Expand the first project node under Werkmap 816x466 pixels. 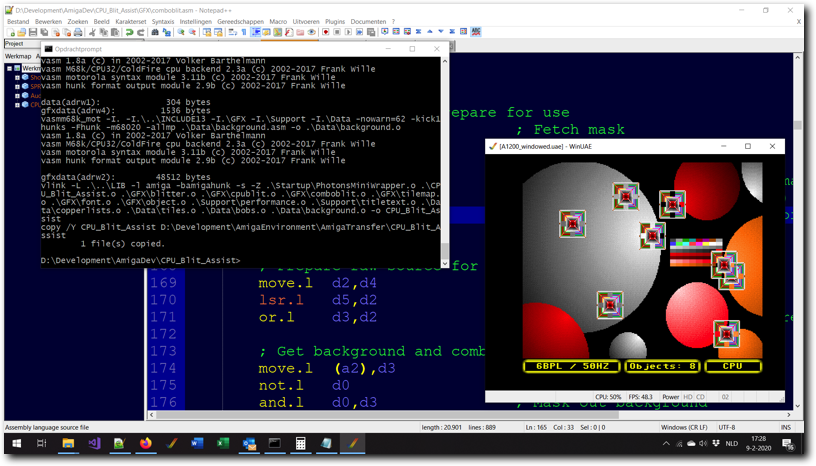pos(17,77)
